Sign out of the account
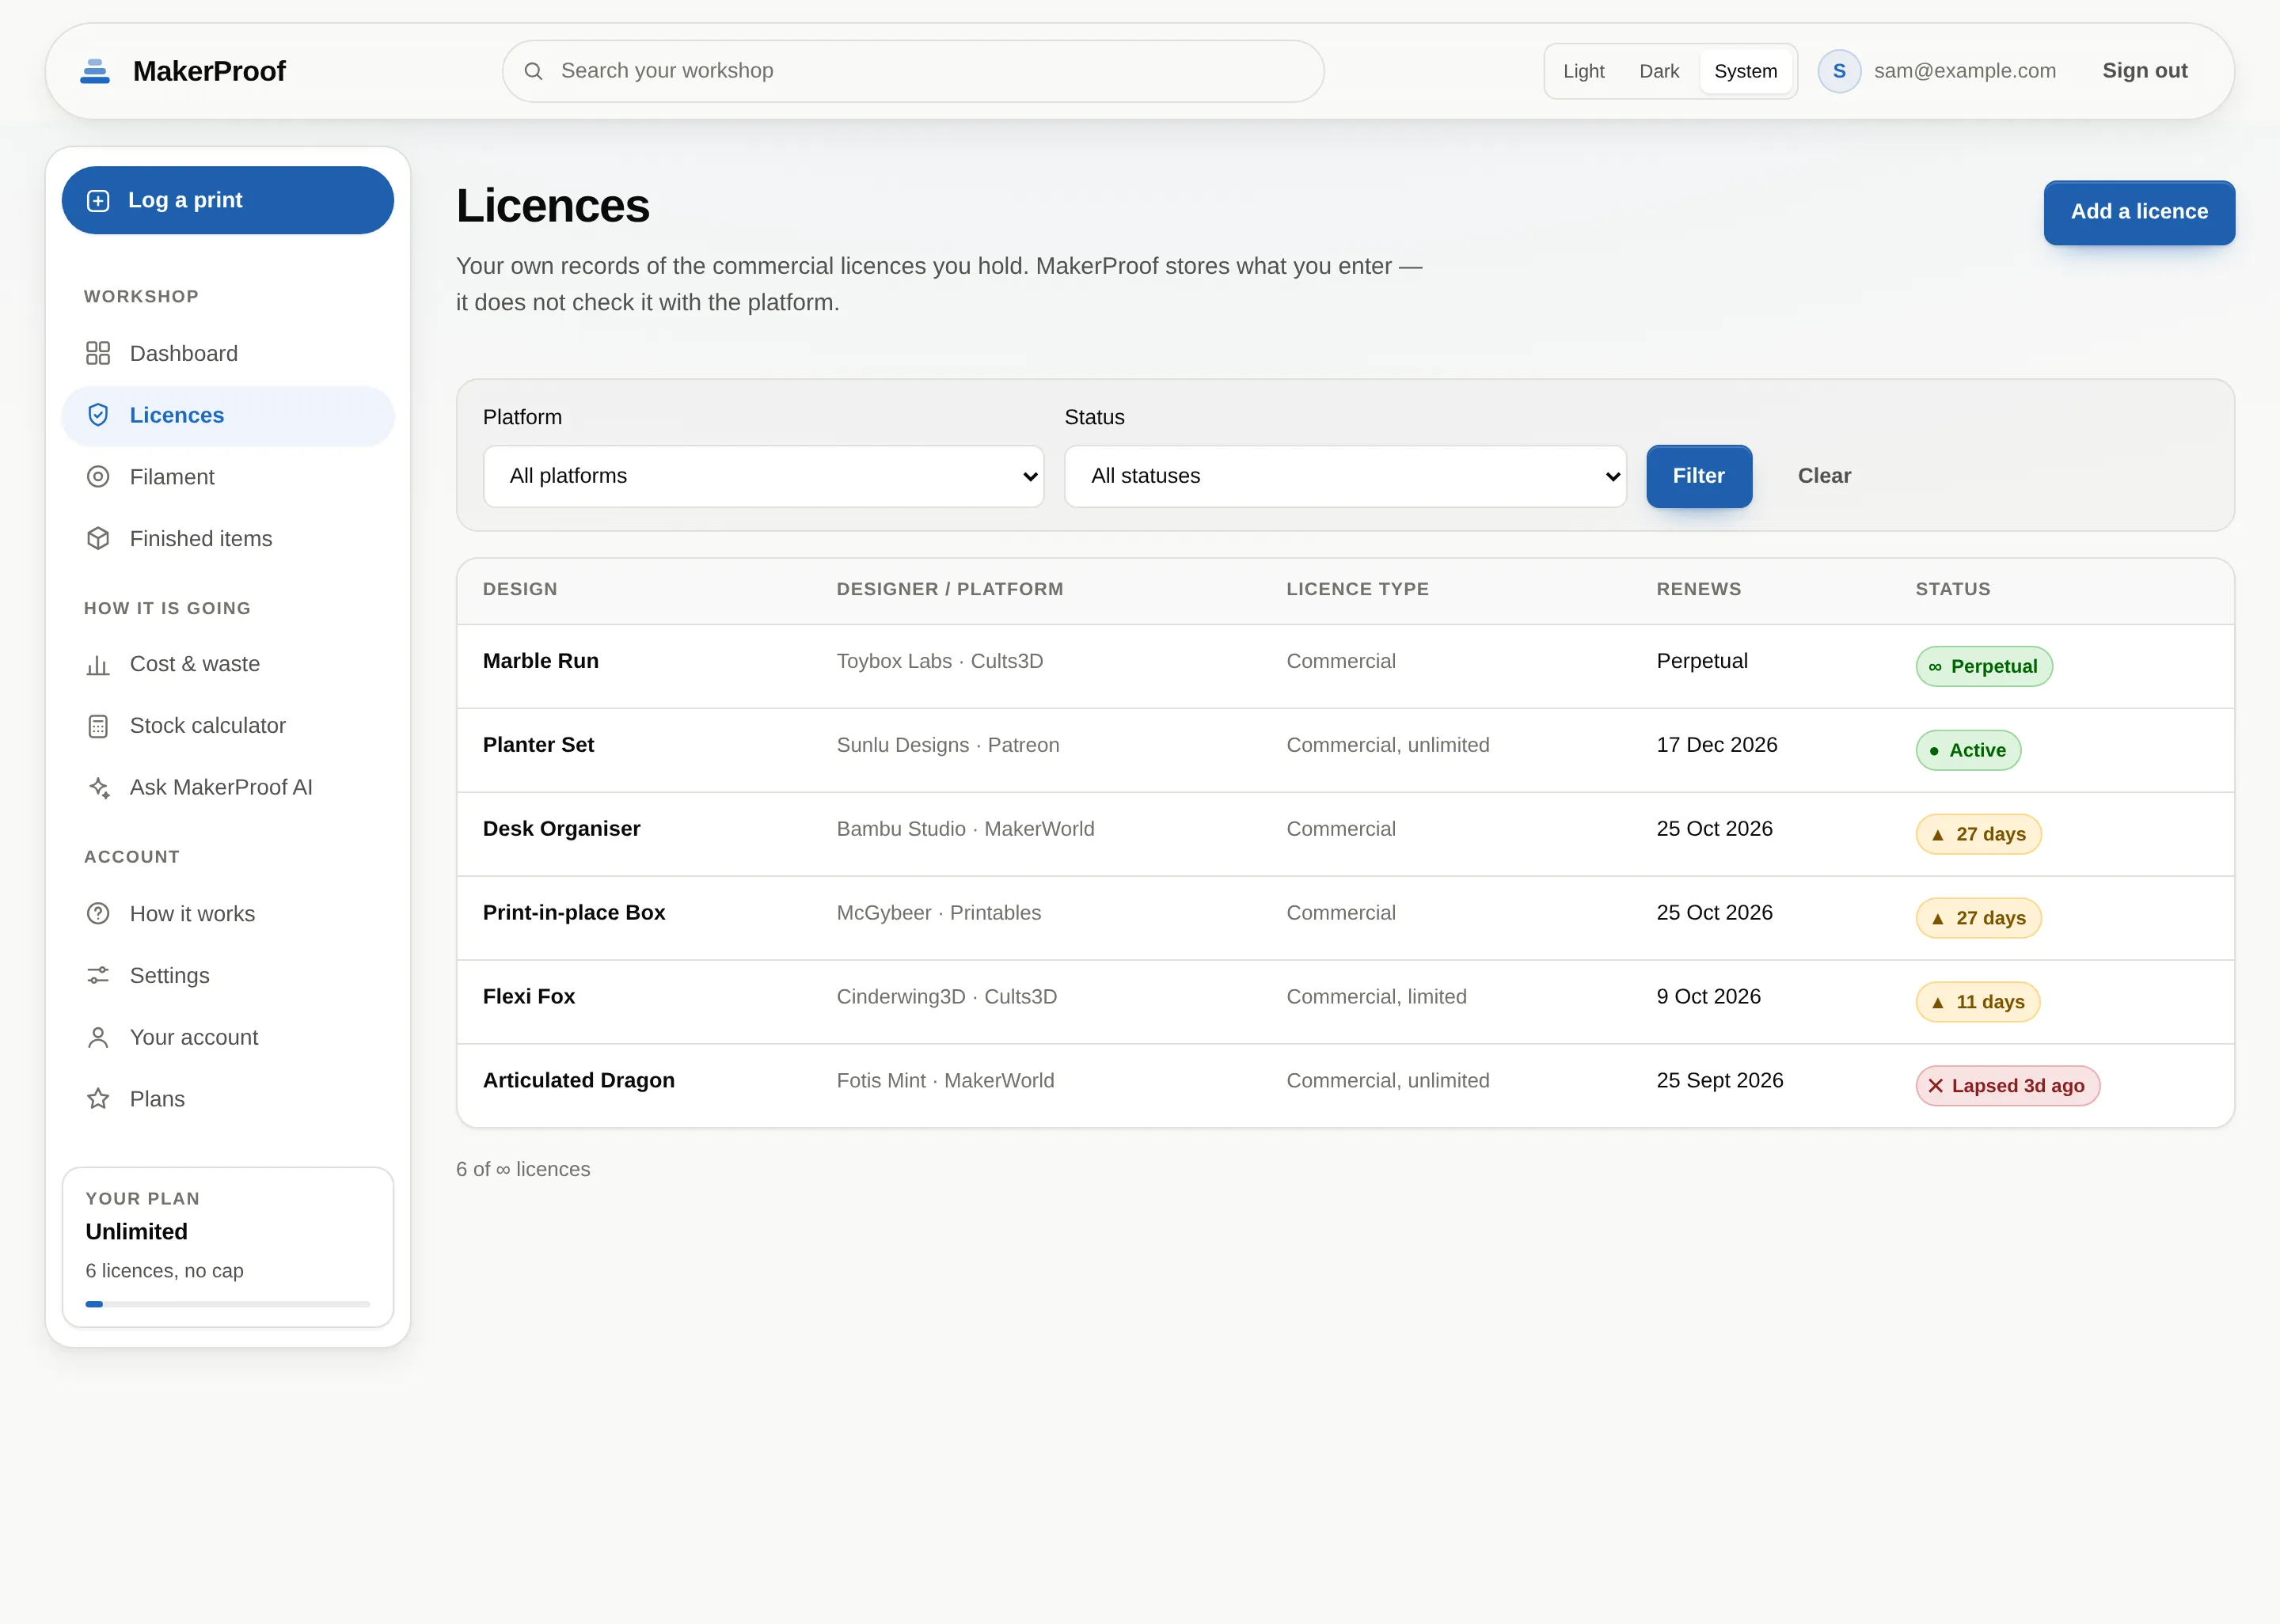This screenshot has height=1624, width=2280. pos(2145,71)
